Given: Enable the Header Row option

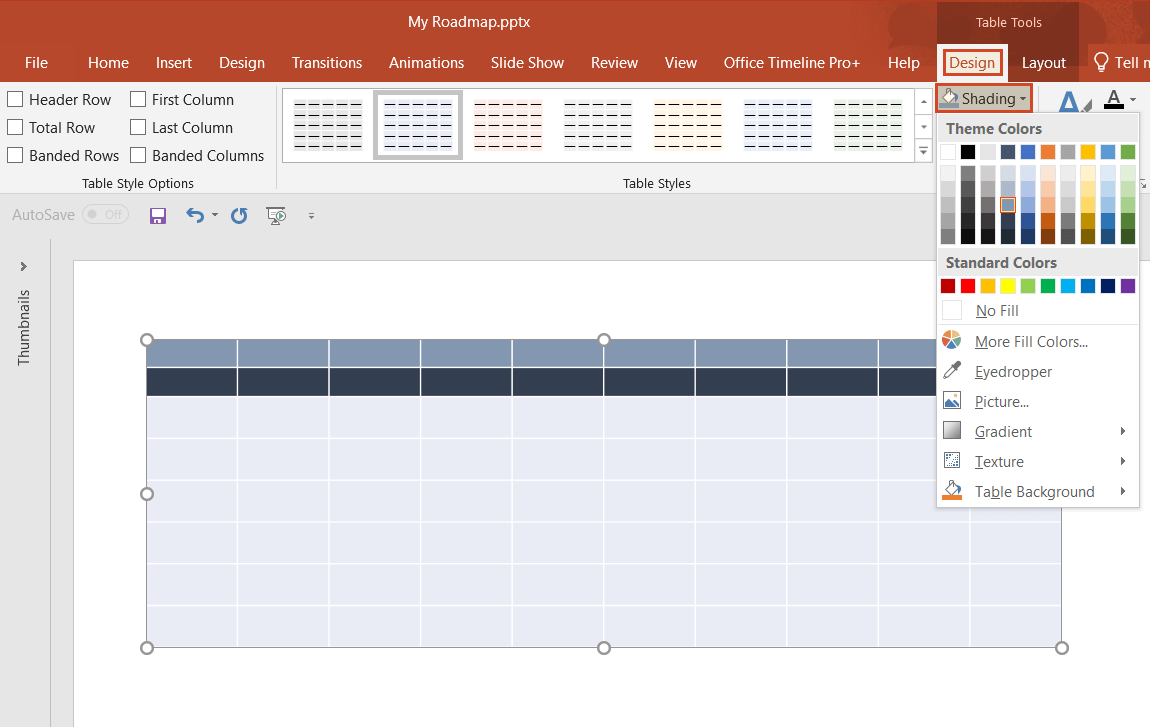Looking at the screenshot, I should [x=15, y=99].
